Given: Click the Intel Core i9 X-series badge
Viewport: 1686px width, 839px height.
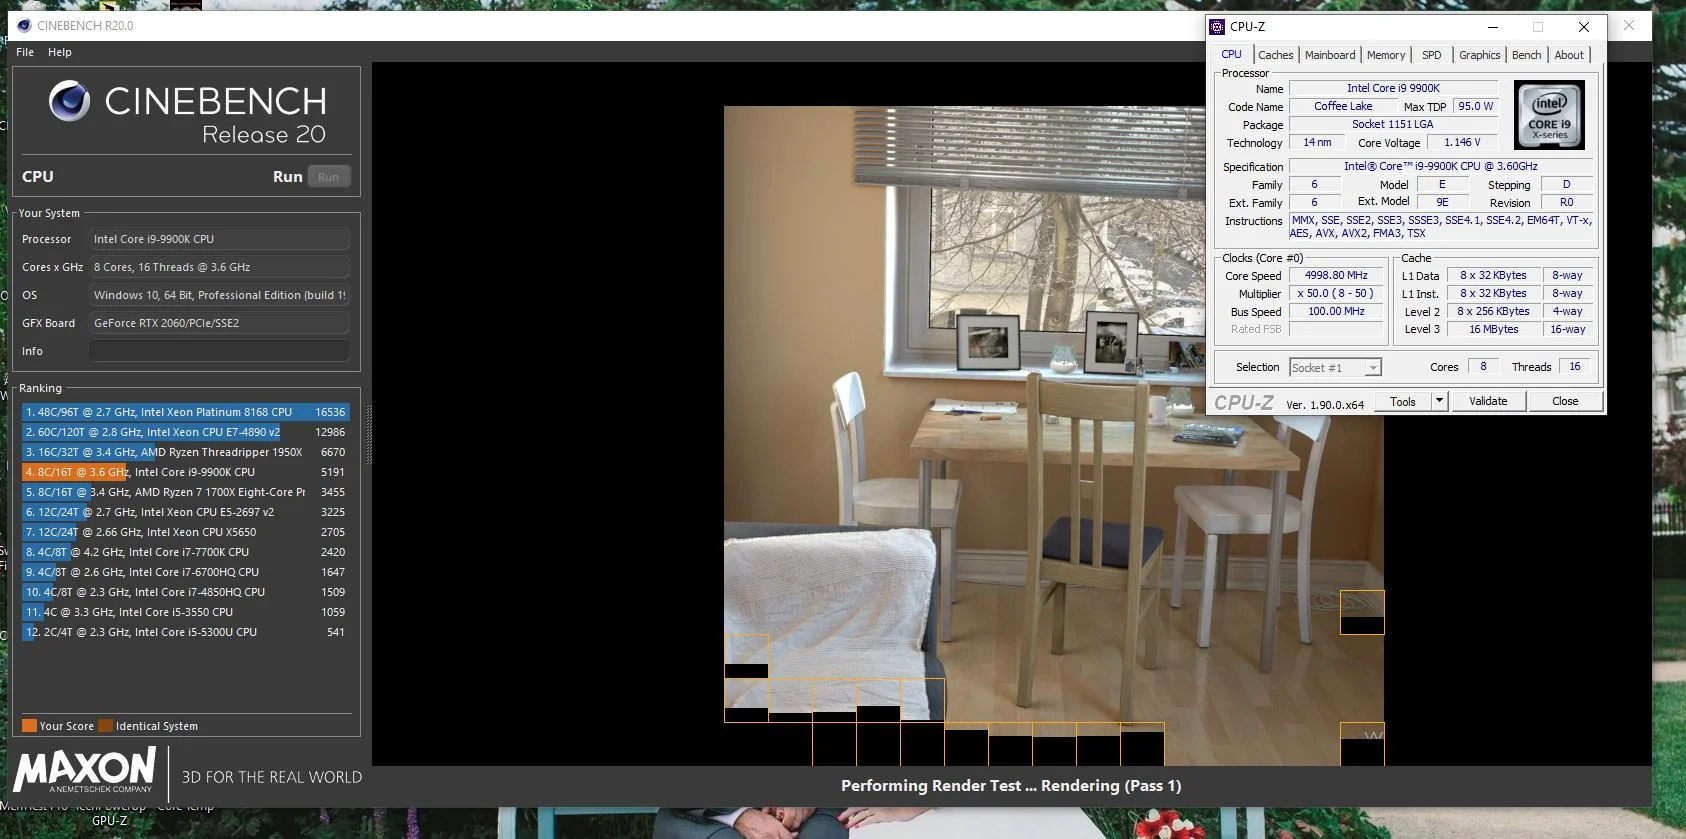Looking at the screenshot, I should [x=1549, y=115].
